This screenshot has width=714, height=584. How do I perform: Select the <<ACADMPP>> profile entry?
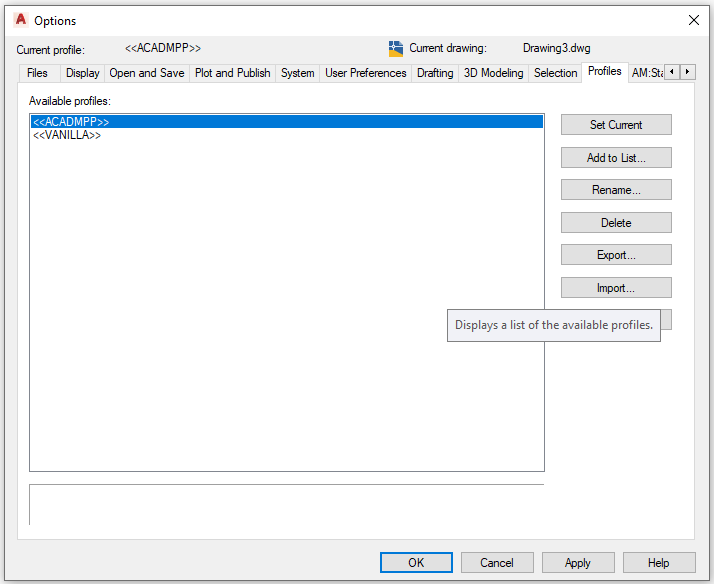[70, 122]
